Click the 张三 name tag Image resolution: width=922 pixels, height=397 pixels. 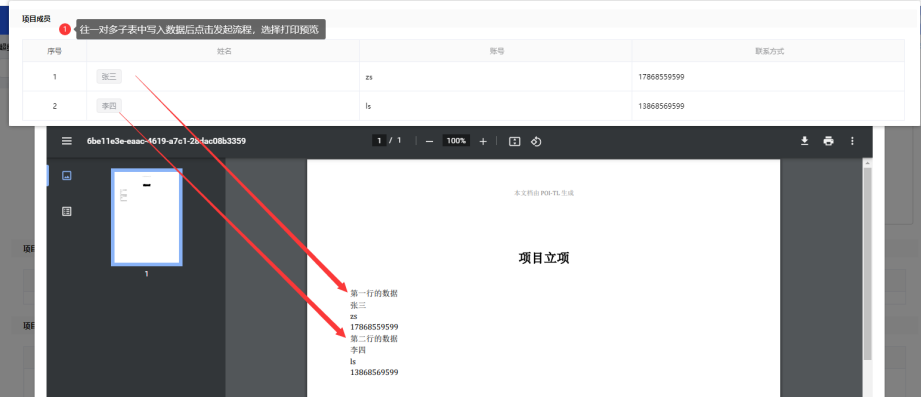[109, 76]
